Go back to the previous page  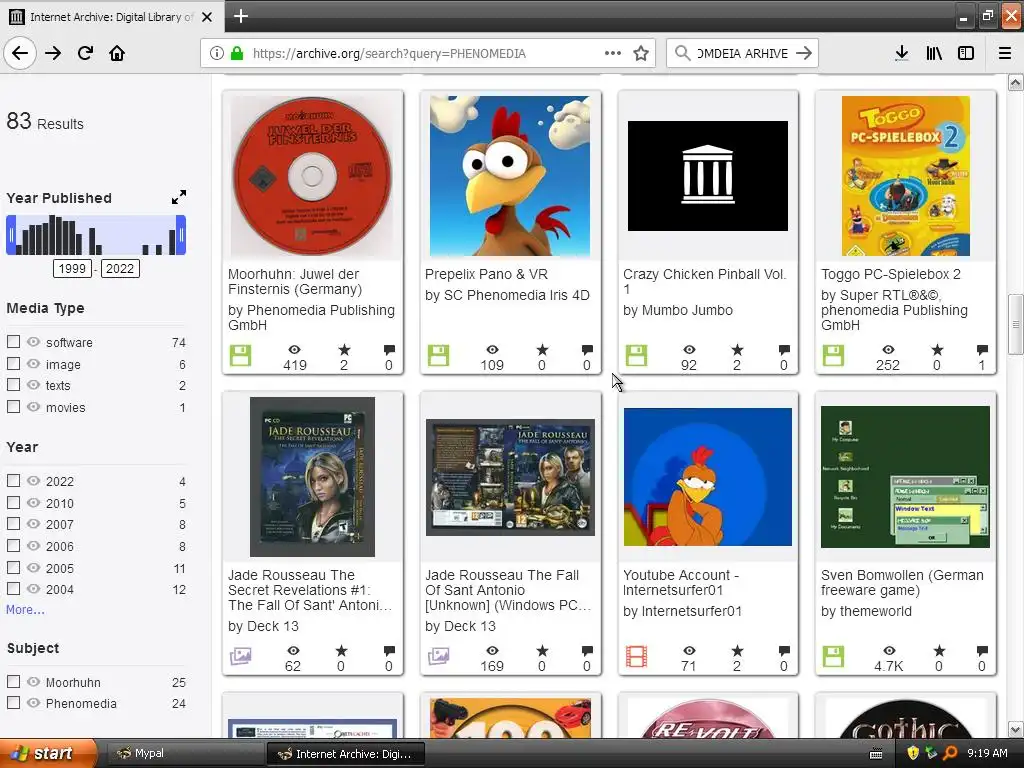coord(20,53)
